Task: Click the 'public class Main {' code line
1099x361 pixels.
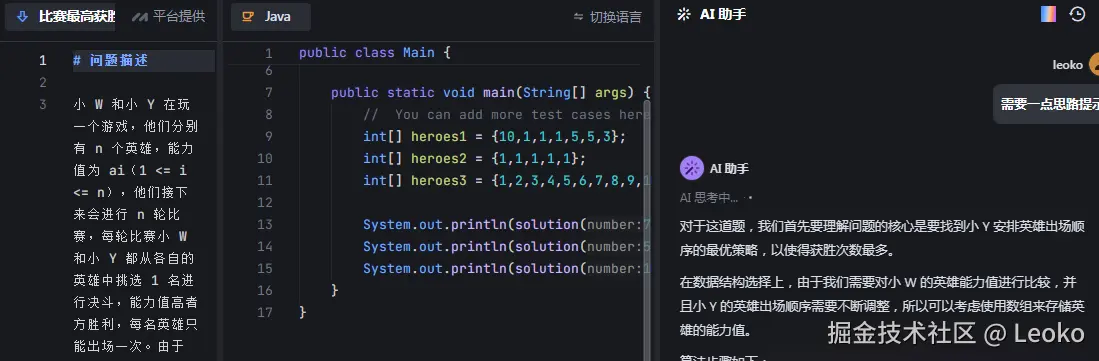Action: pos(375,53)
